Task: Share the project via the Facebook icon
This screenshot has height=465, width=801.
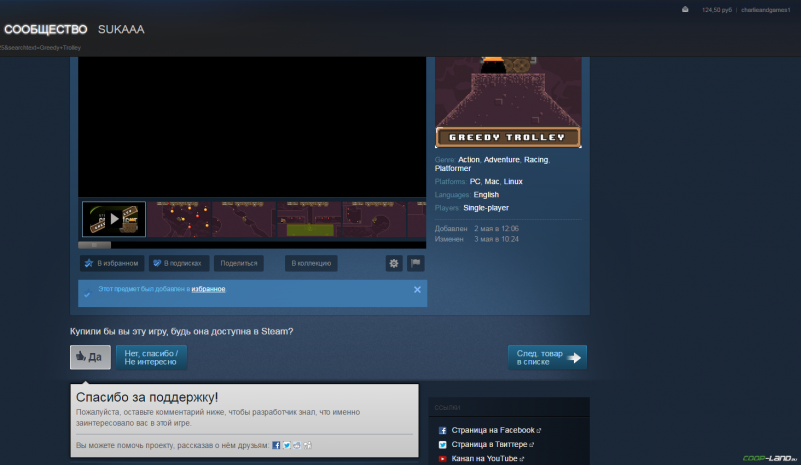Action: tap(276, 446)
